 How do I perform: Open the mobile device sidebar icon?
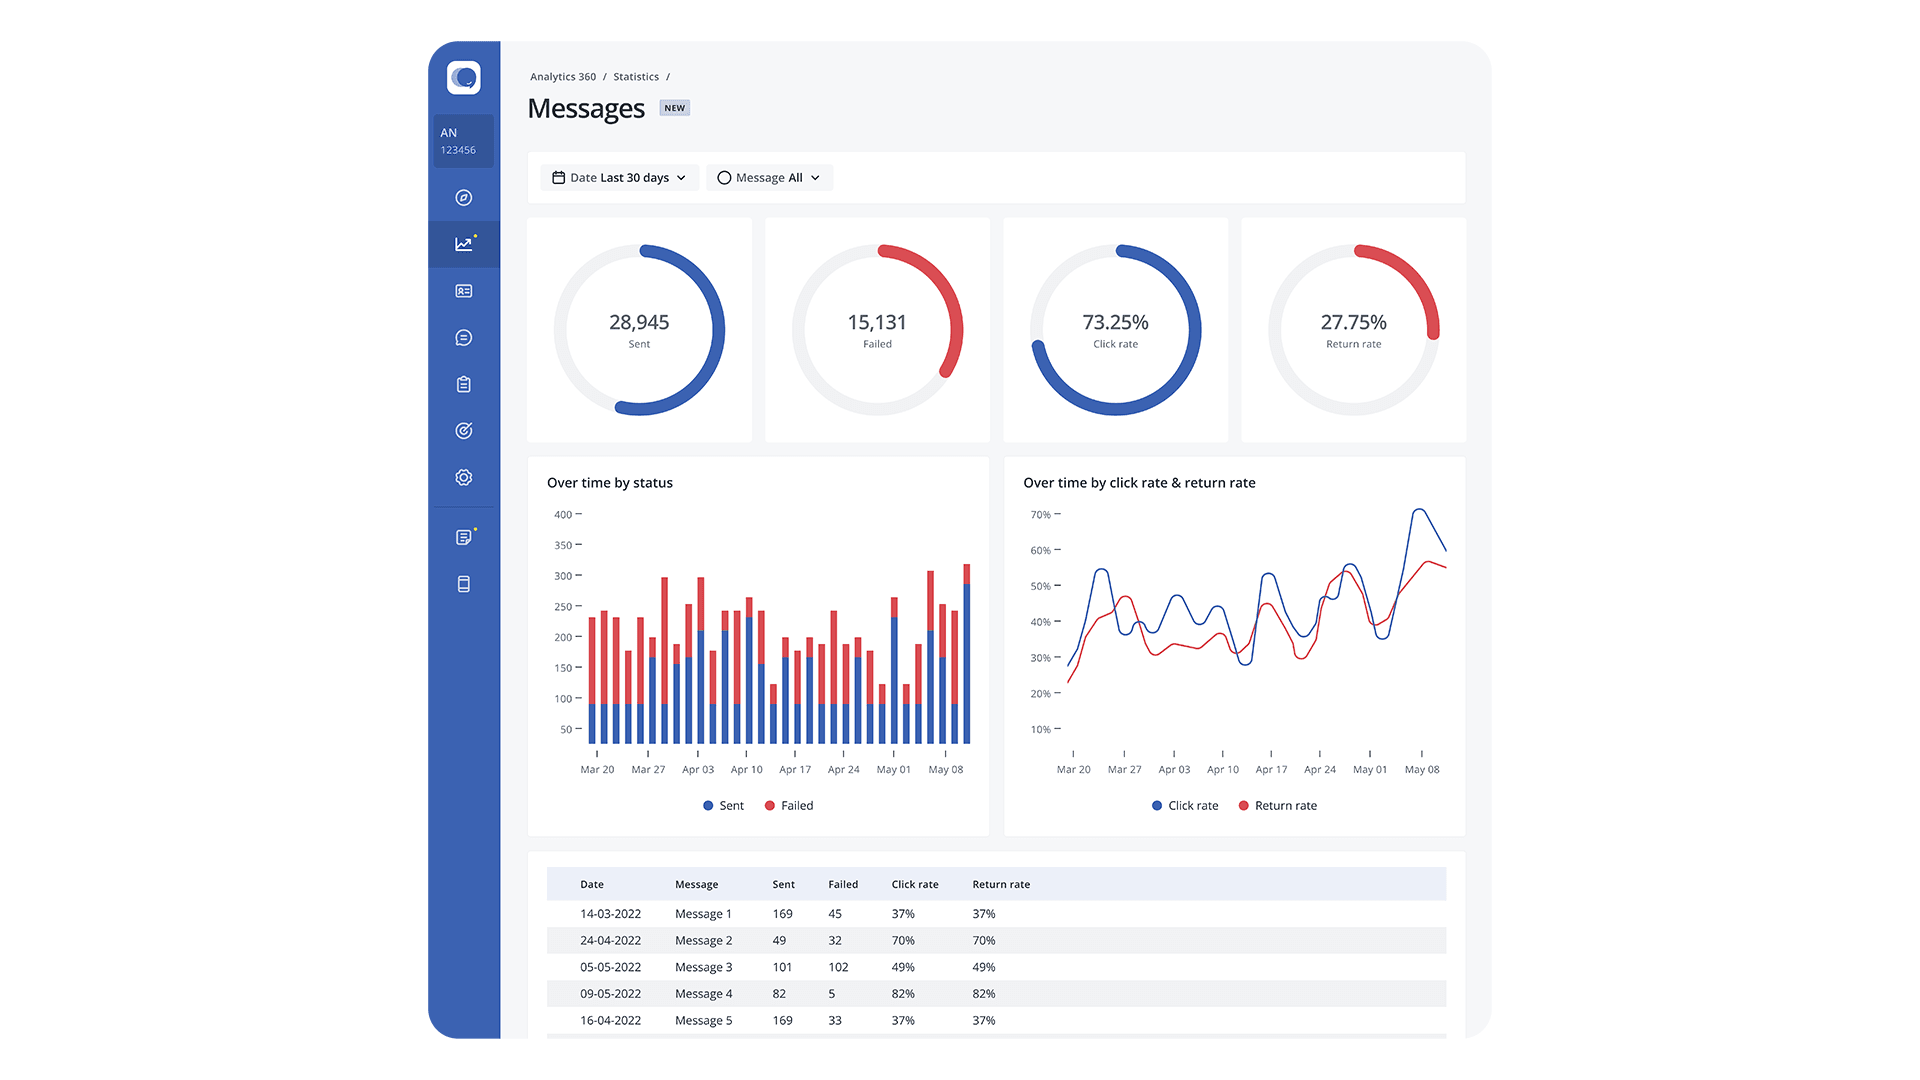(x=464, y=584)
